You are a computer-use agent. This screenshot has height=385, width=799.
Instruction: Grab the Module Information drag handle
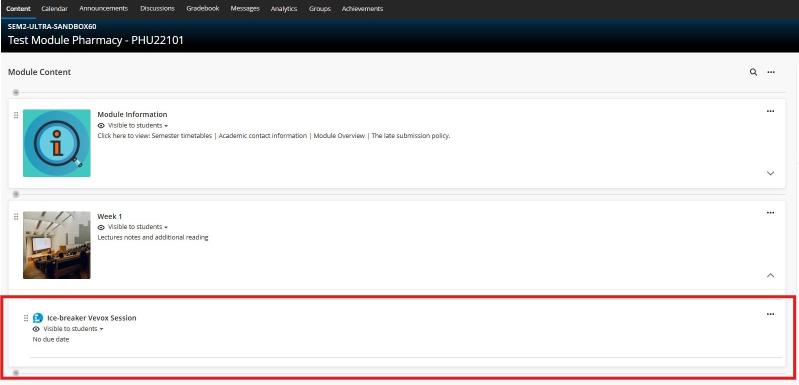tap(16, 115)
